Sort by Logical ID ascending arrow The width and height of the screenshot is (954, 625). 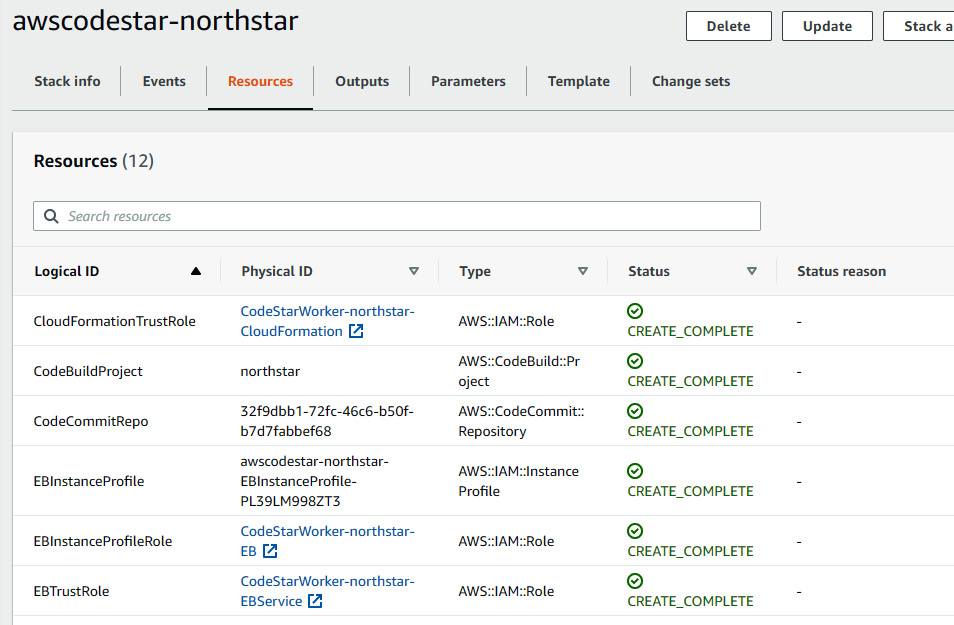click(x=195, y=271)
